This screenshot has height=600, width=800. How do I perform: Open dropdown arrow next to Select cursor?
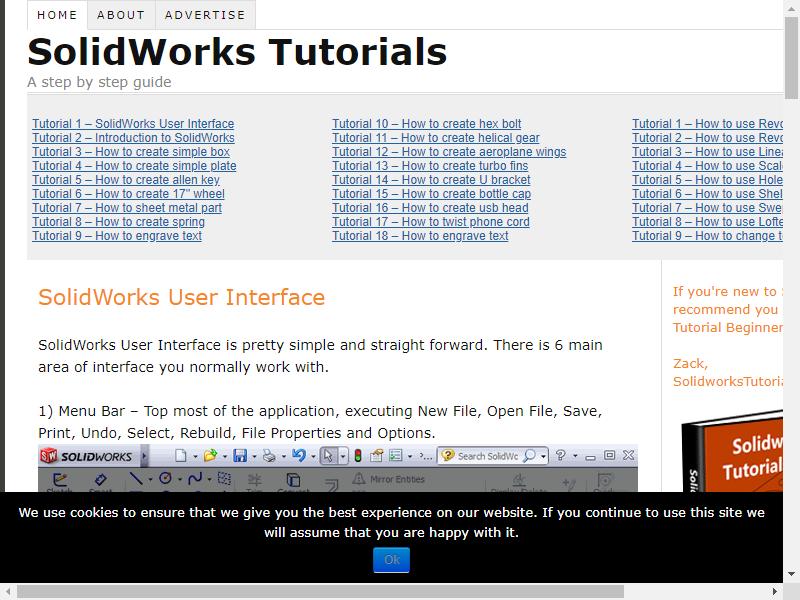(x=343, y=456)
